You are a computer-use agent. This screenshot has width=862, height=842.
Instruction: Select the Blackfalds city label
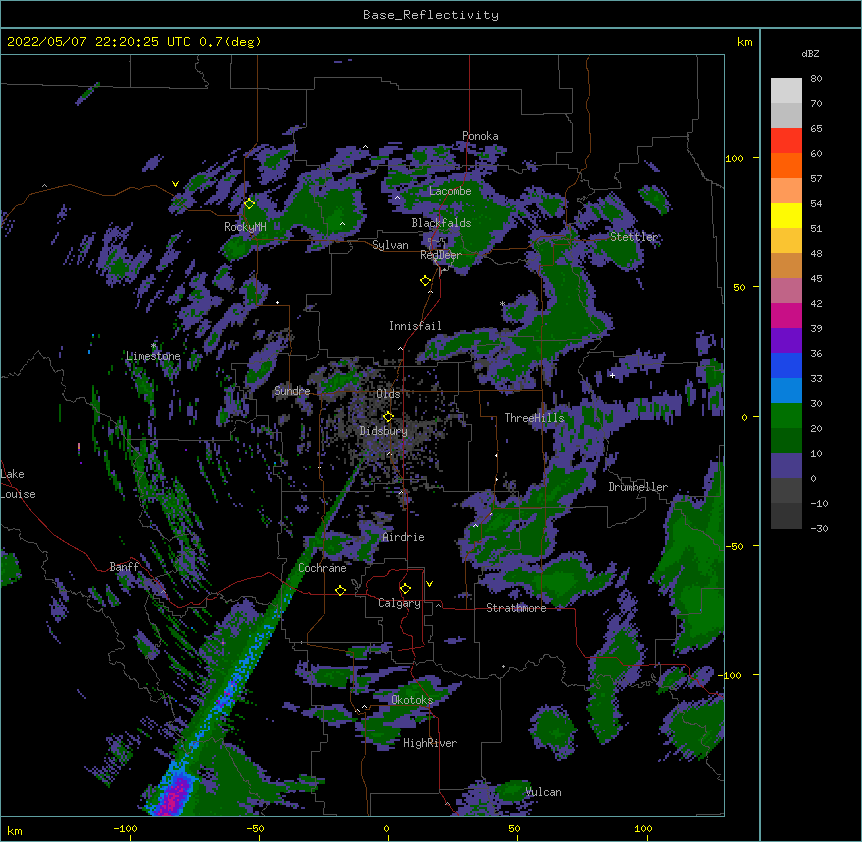click(441, 223)
